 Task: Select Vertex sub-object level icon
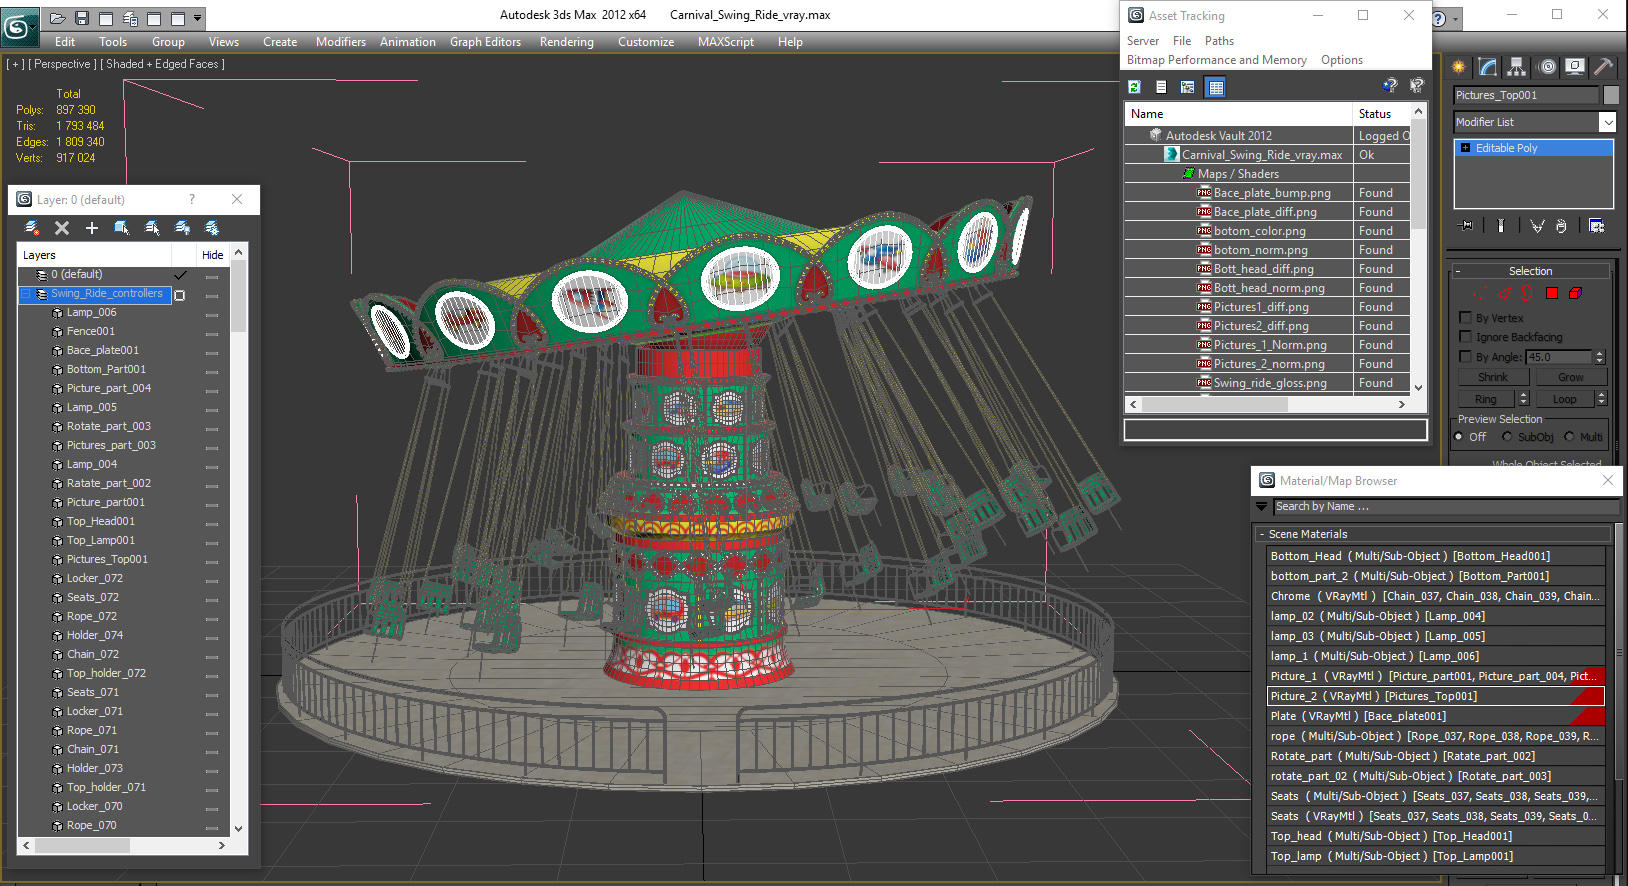(x=1479, y=294)
